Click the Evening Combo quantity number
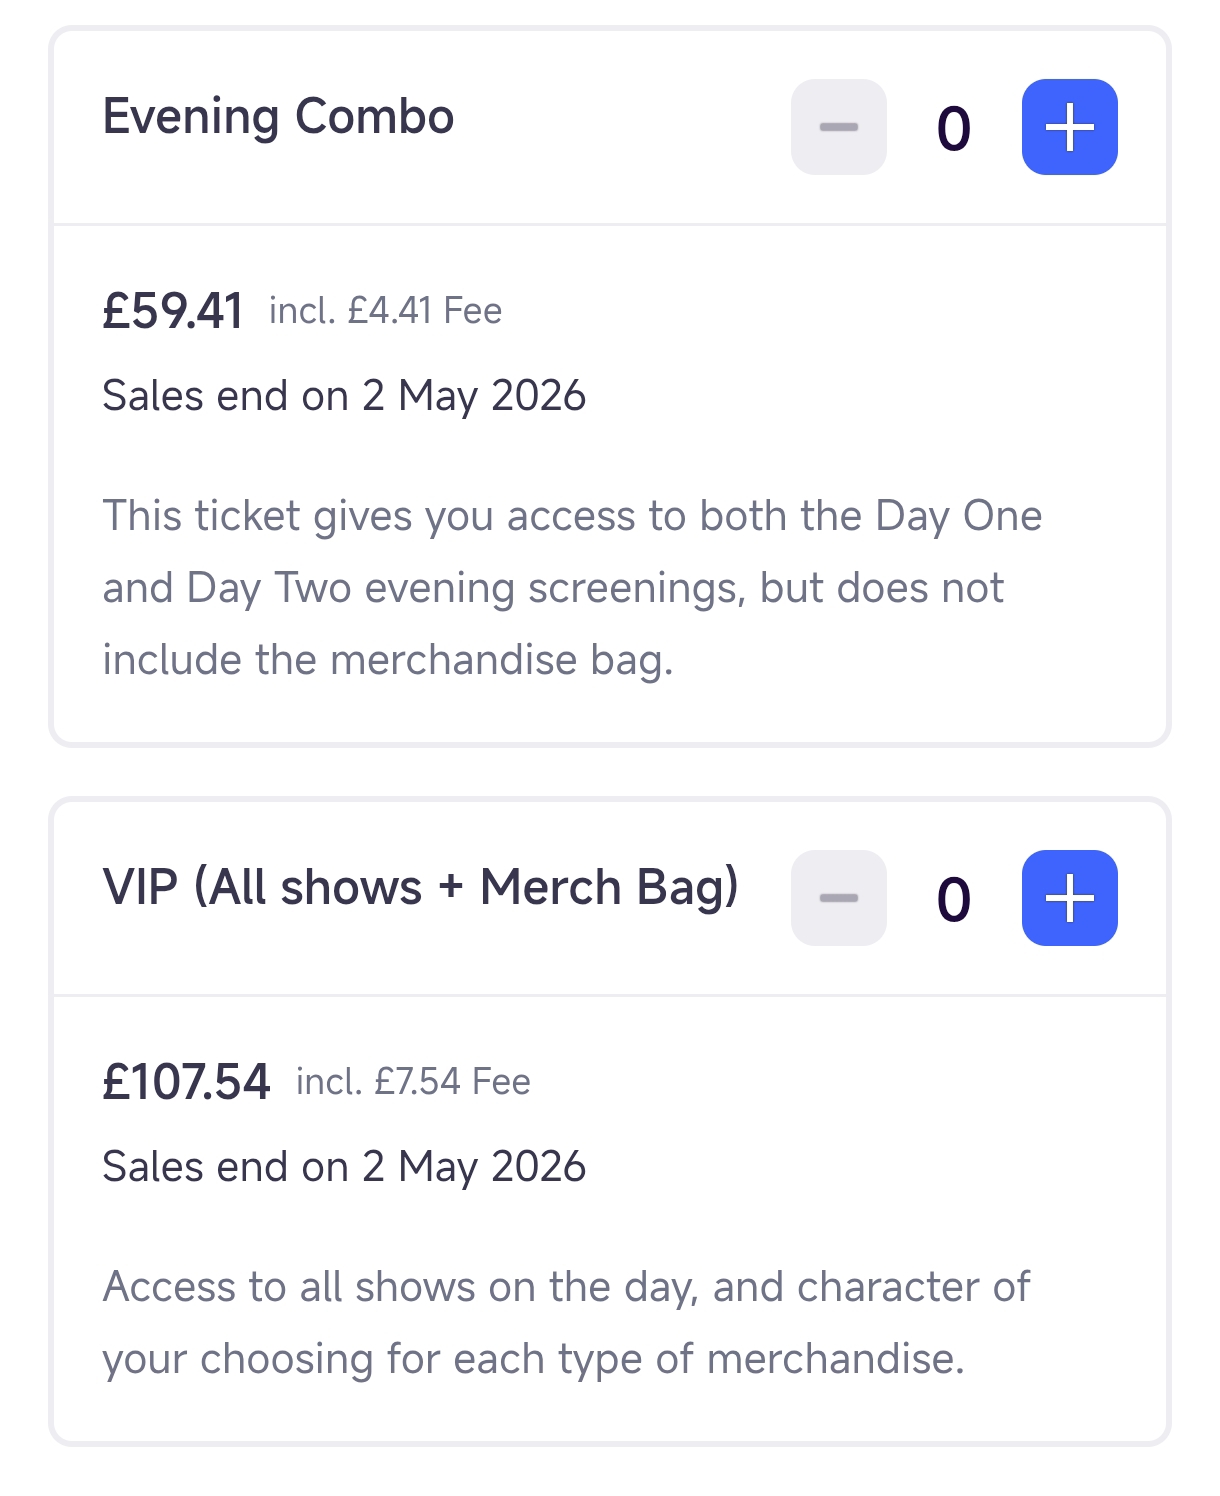This screenshot has width=1220, height=1496. click(x=954, y=128)
